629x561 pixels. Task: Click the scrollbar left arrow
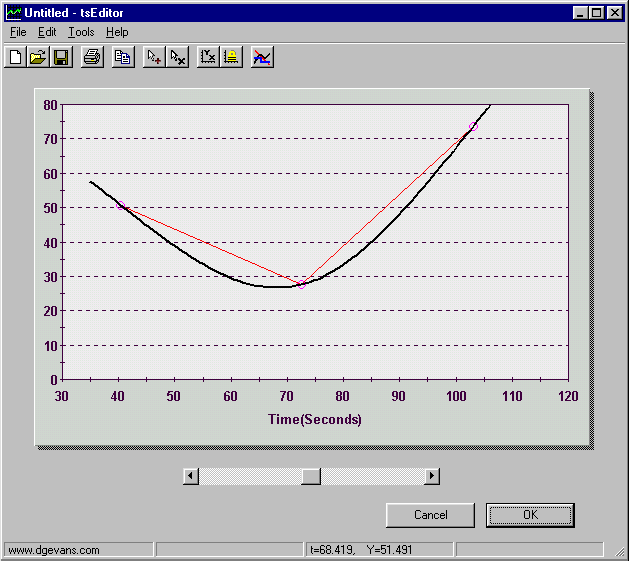[x=190, y=476]
